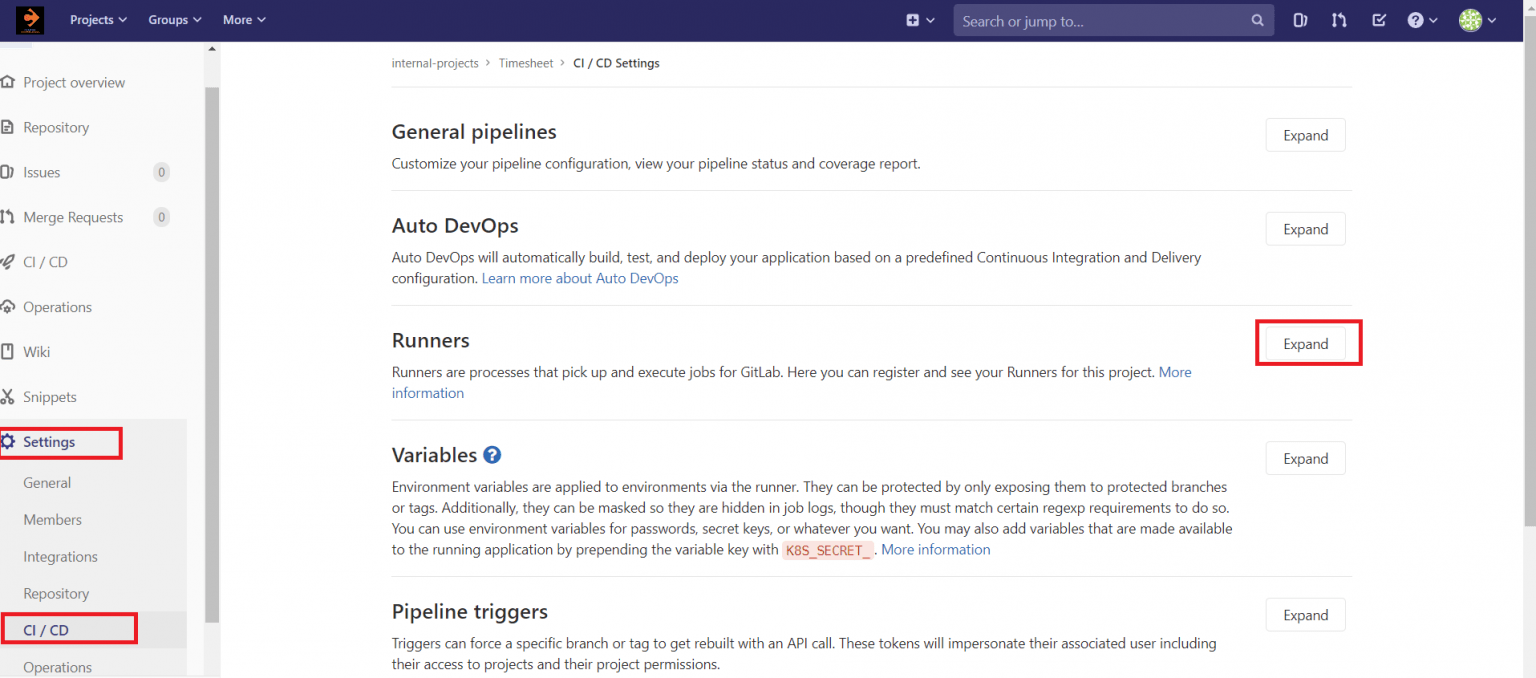
Task: Open the Help question mark menu
Action: point(1422,20)
